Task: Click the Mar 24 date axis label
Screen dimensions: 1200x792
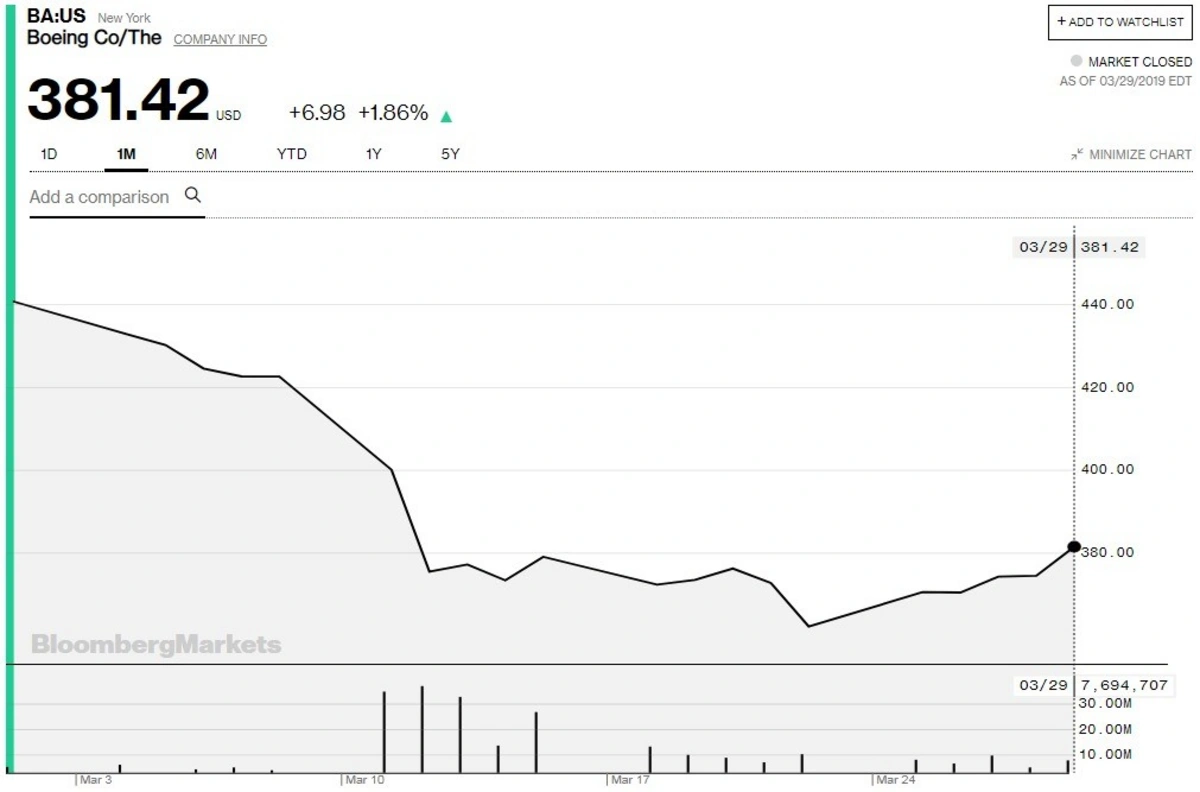Action: tap(896, 779)
